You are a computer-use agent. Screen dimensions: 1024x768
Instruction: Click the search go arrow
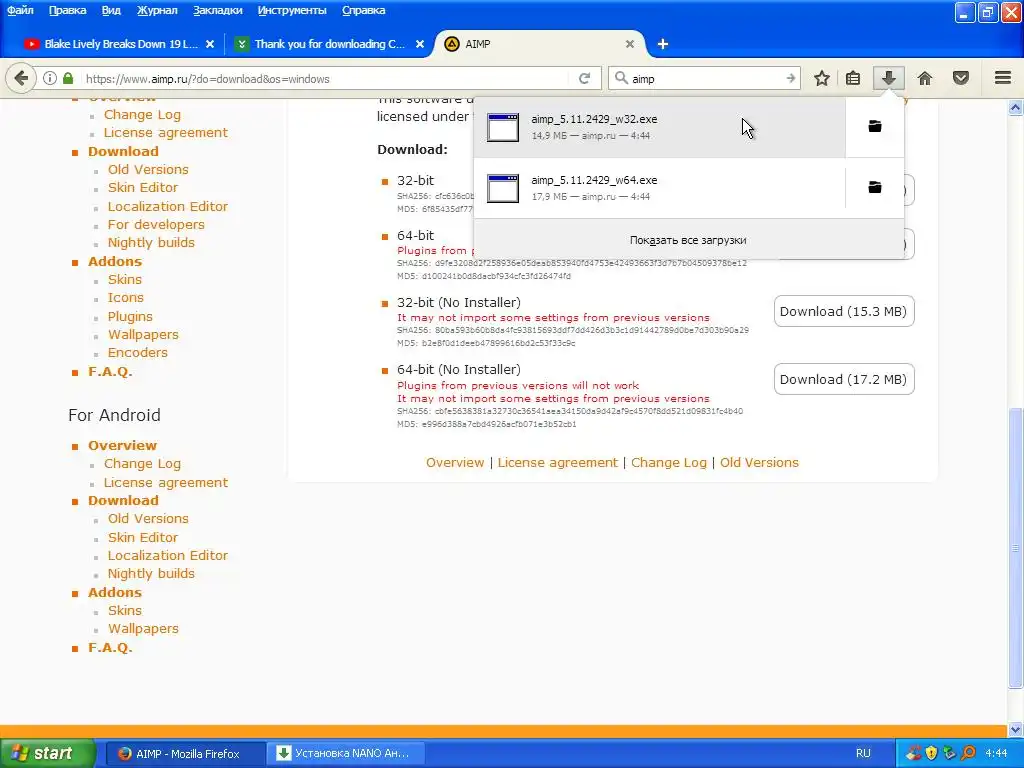click(x=791, y=78)
